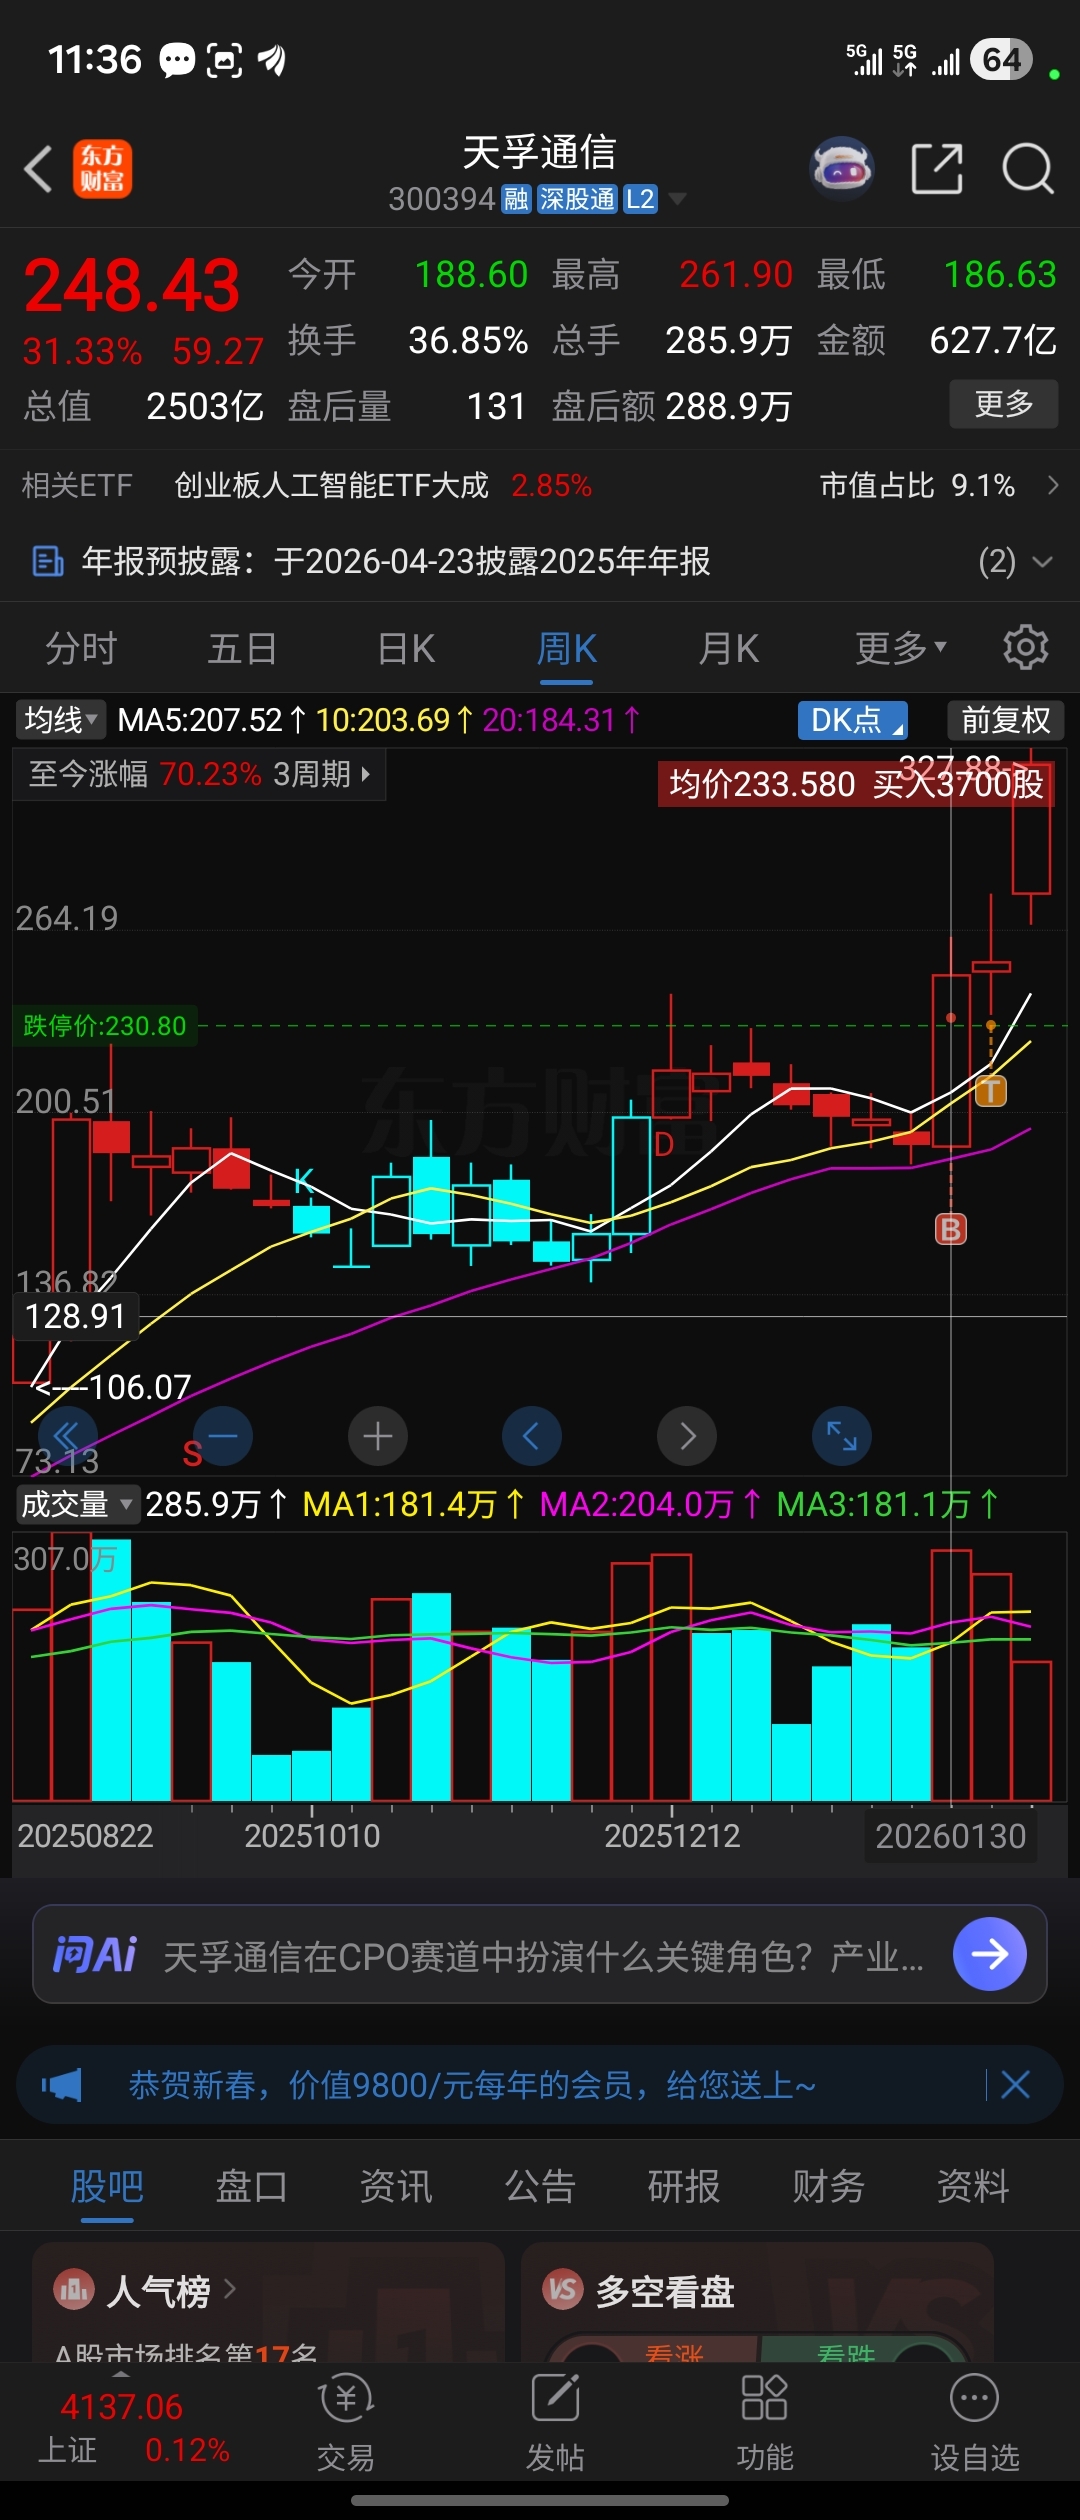1080x2520 pixels.
Task: Open the 发帖 post icon
Action: coord(555,2423)
